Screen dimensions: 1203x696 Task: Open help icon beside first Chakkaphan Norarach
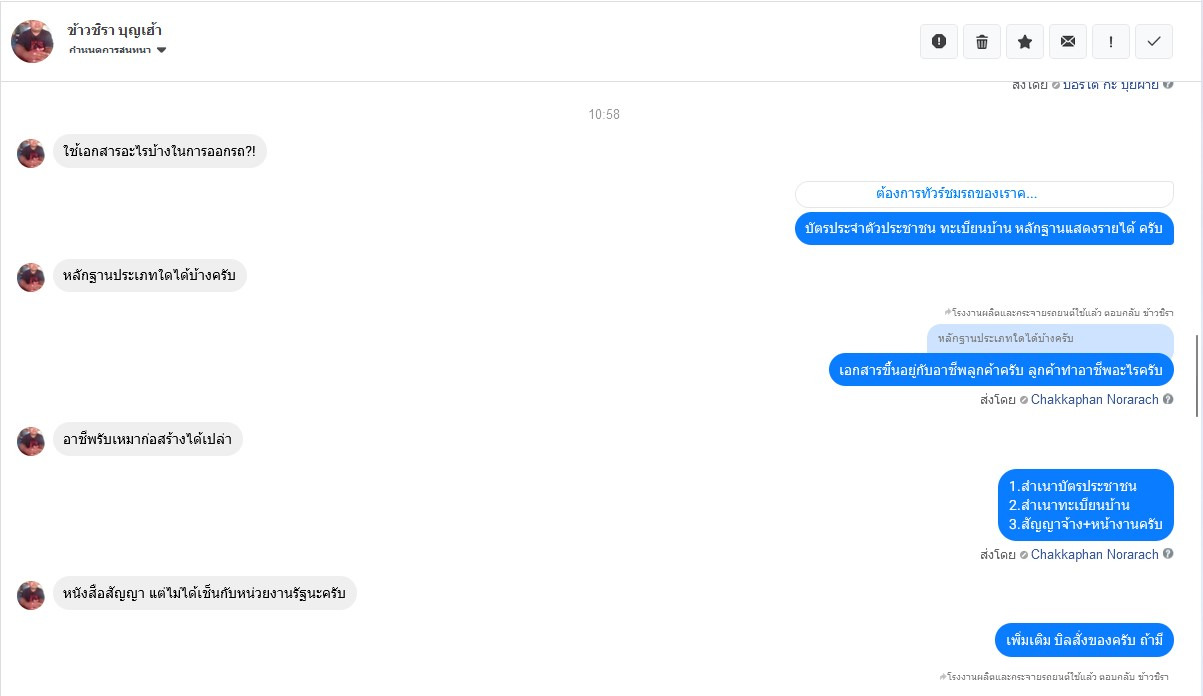(x=1168, y=400)
